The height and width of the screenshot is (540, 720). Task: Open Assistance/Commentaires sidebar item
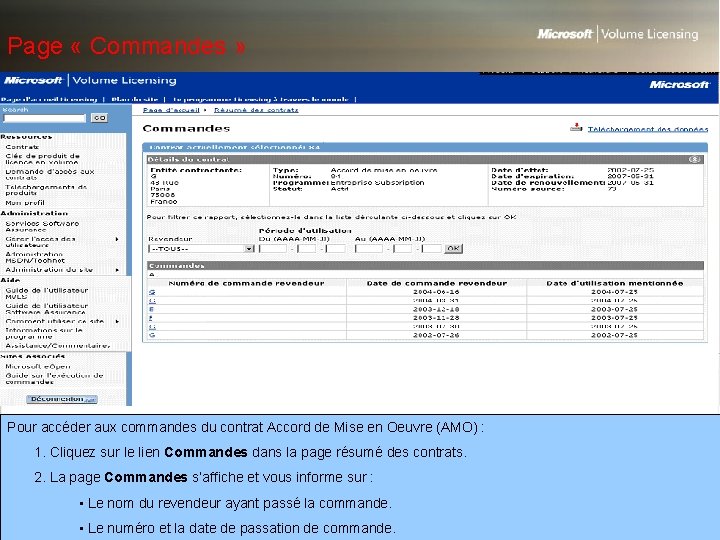[57, 345]
